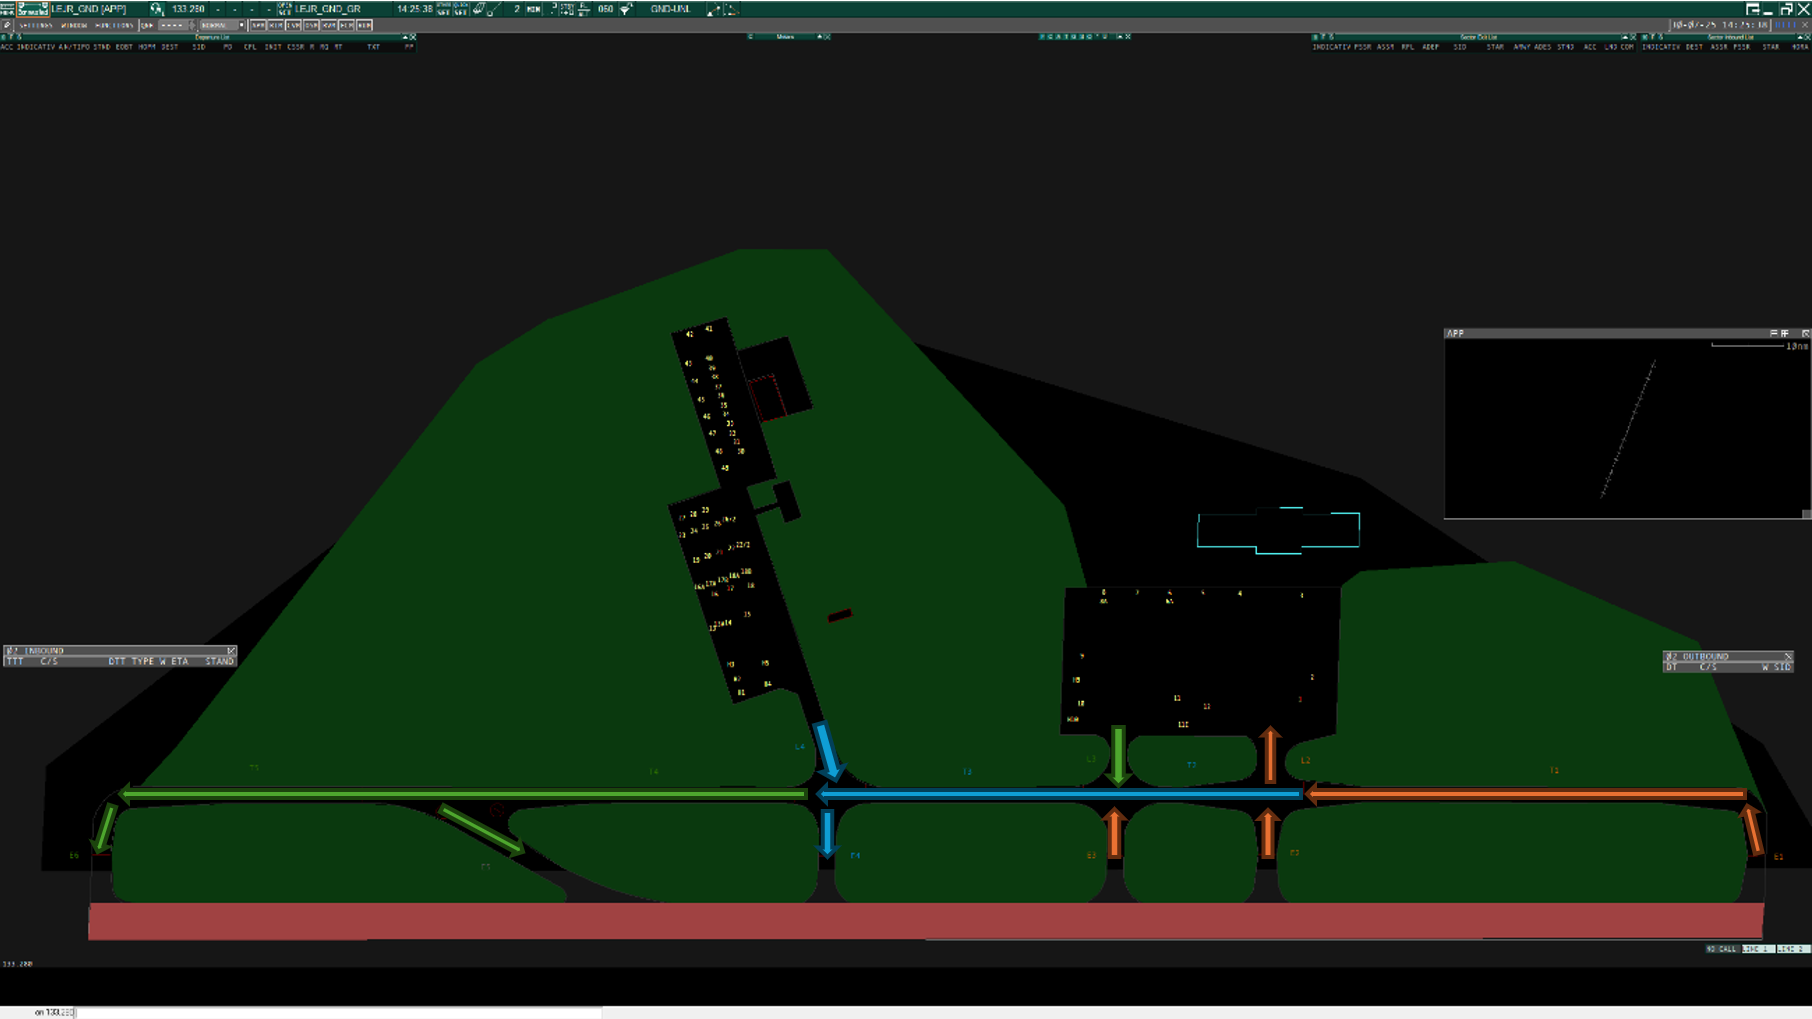Select the LINE 1 button
The width and height of the screenshot is (1812, 1019).
(x=1757, y=948)
